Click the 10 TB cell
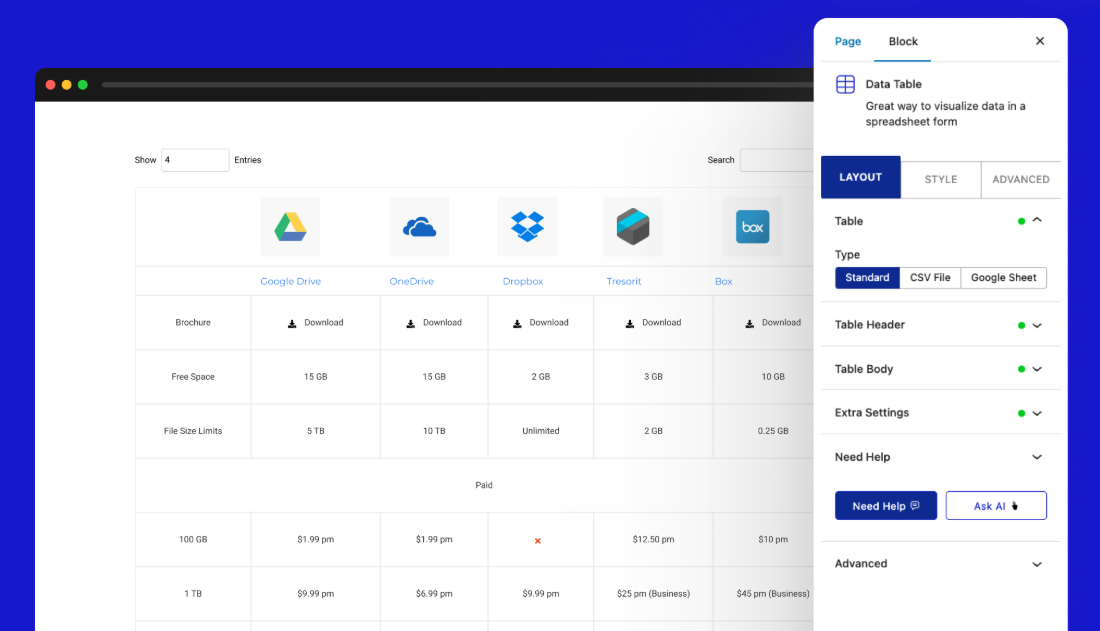 (x=434, y=431)
